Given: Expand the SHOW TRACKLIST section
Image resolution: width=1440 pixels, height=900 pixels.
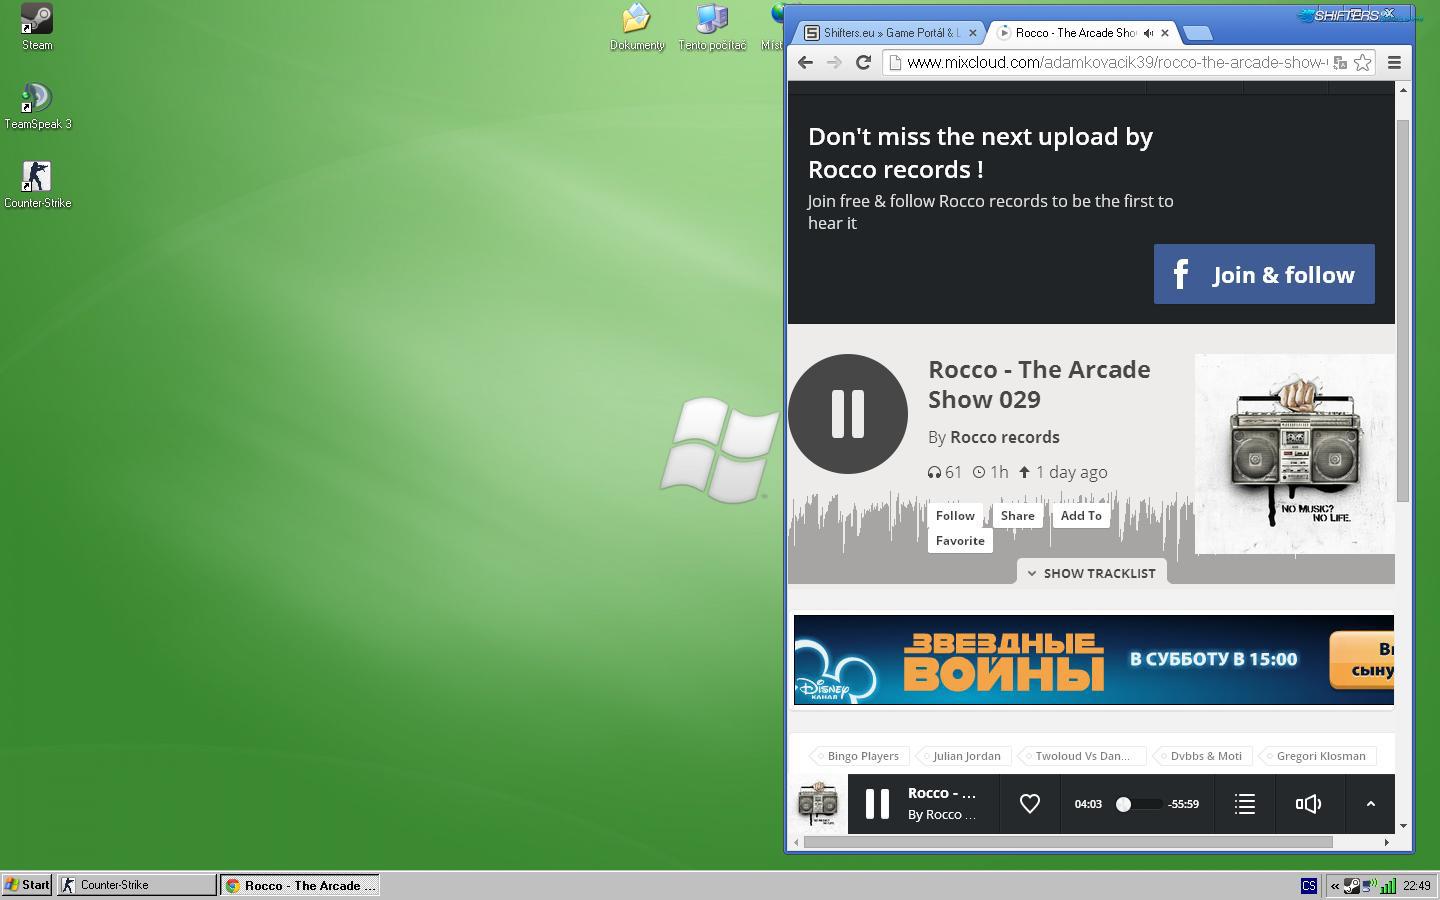Looking at the screenshot, I should click(1091, 573).
